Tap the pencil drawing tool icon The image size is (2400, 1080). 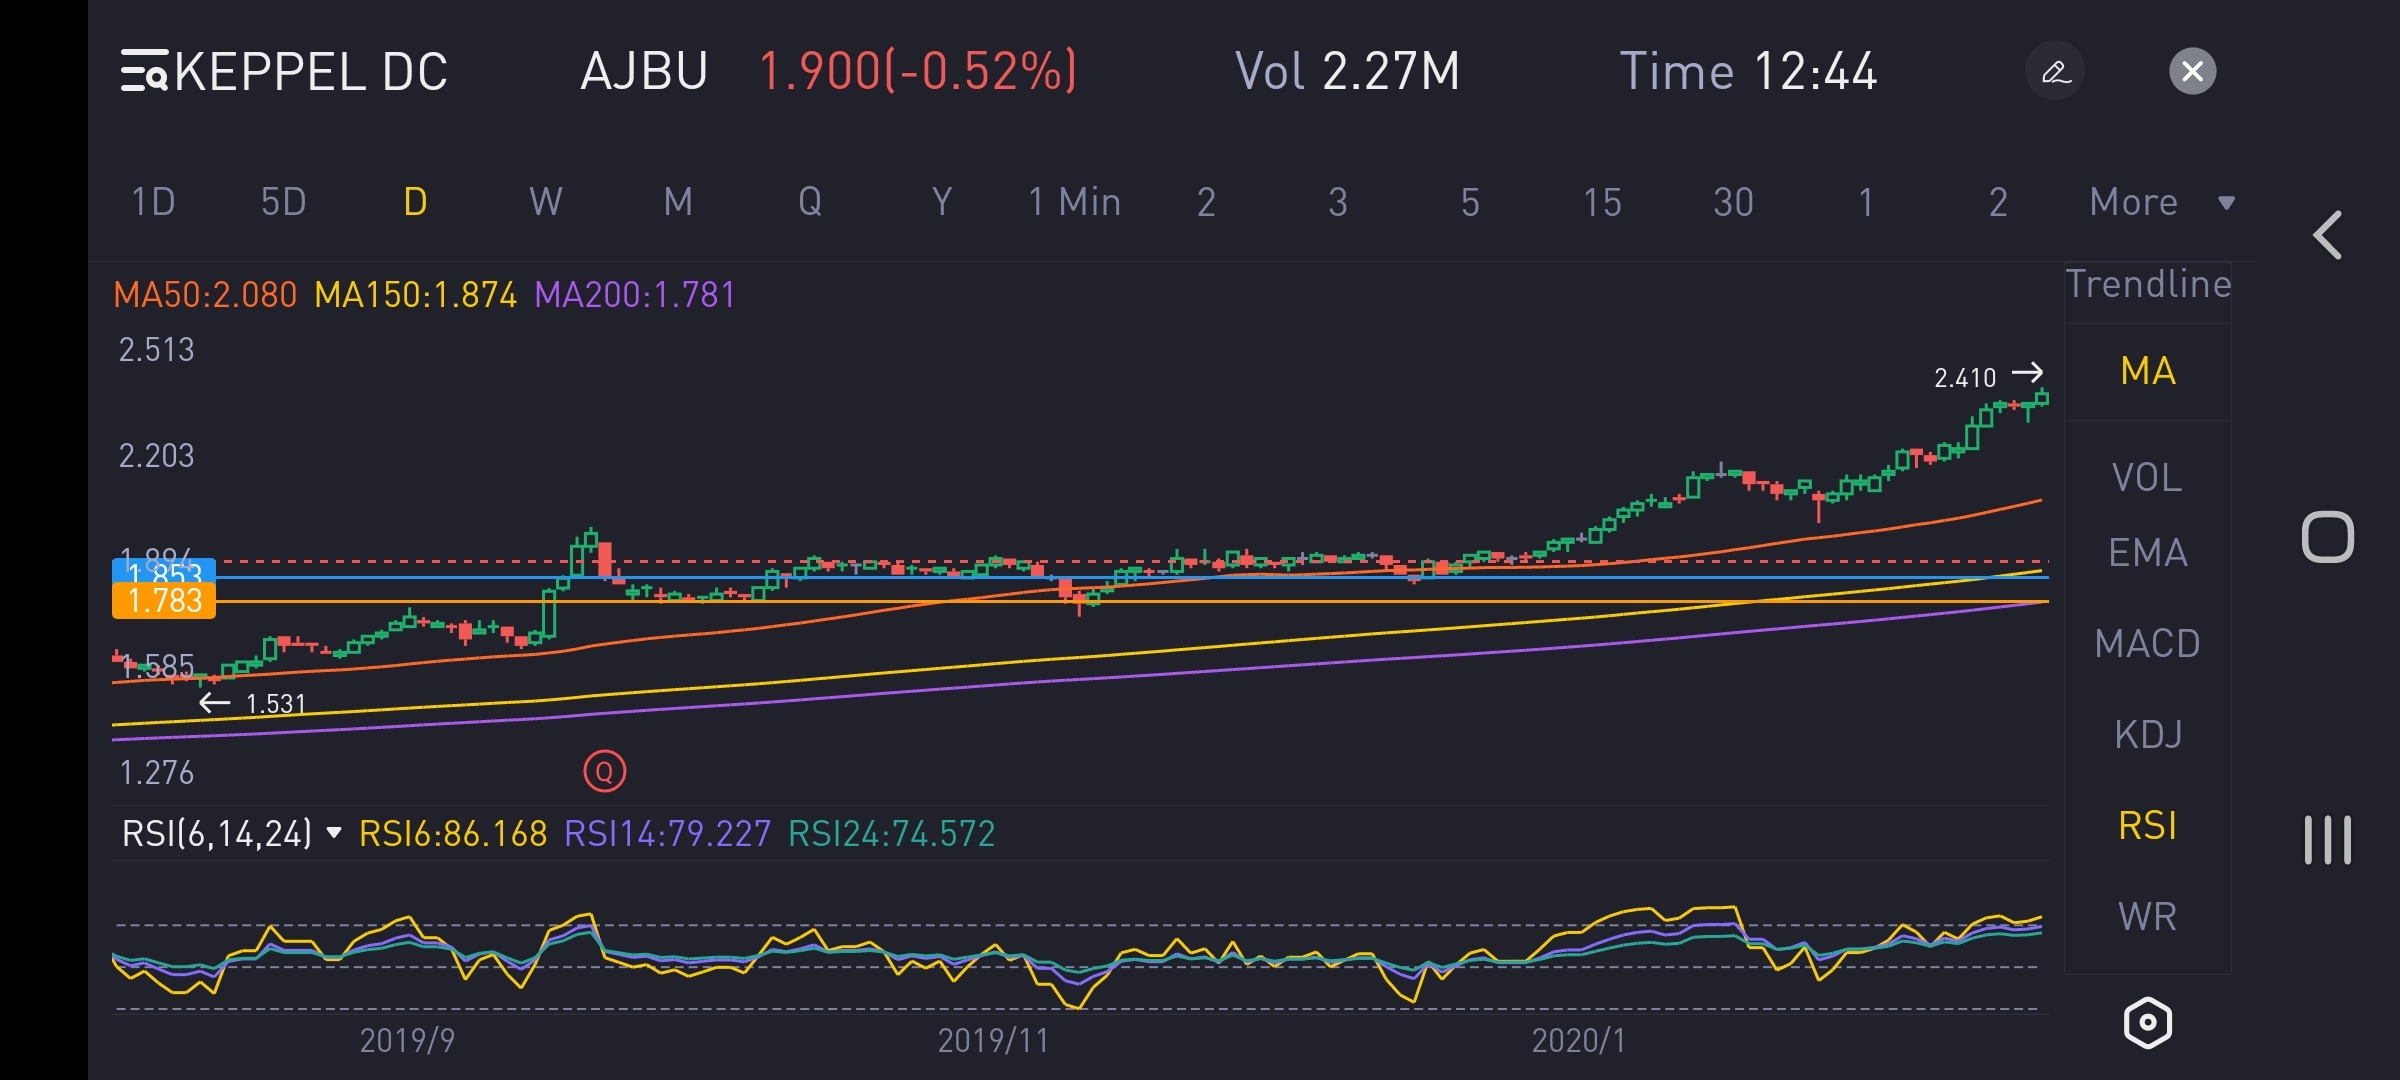(x=2055, y=71)
